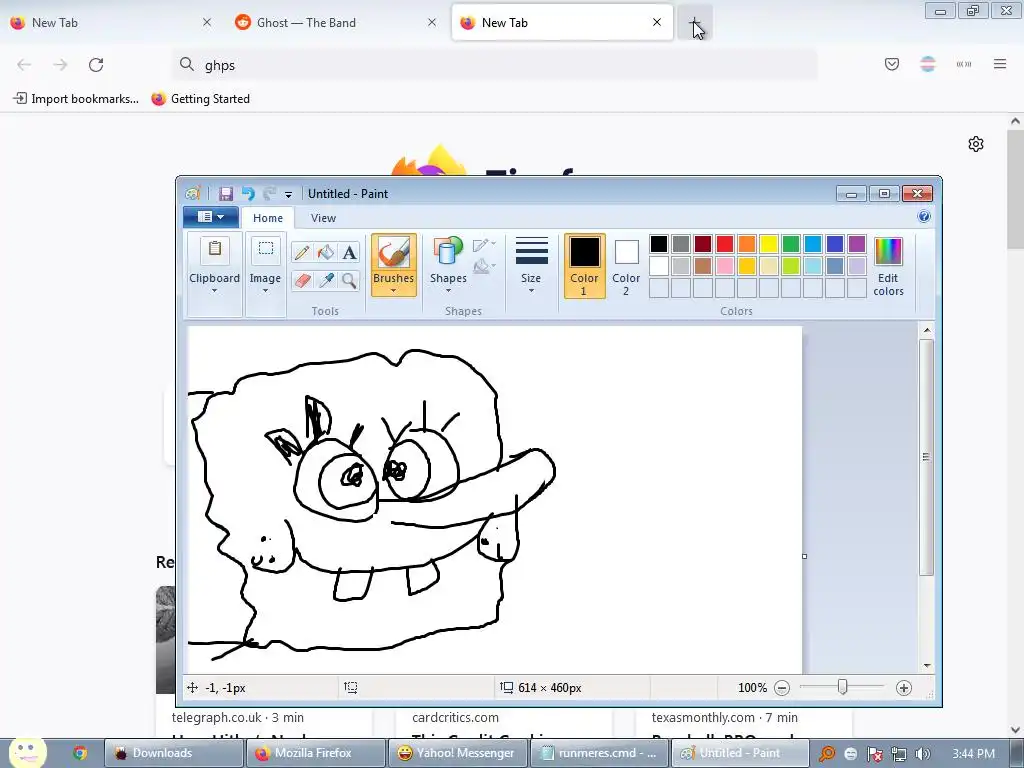Open Firefox hamburger application menu
Viewport: 1024px width, 768px height.
pyautogui.click(x=1000, y=64)
